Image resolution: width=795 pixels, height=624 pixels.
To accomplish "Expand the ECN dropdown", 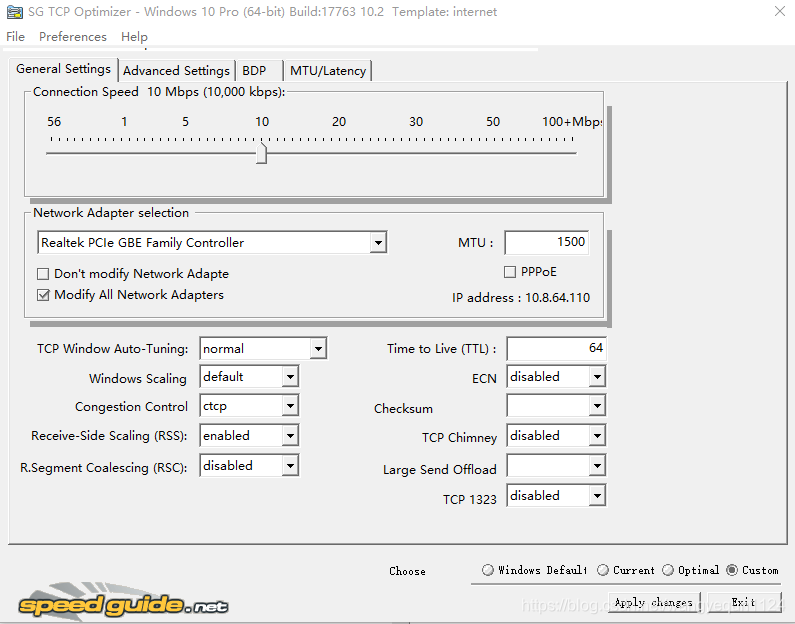I will (x=597, y=377).
